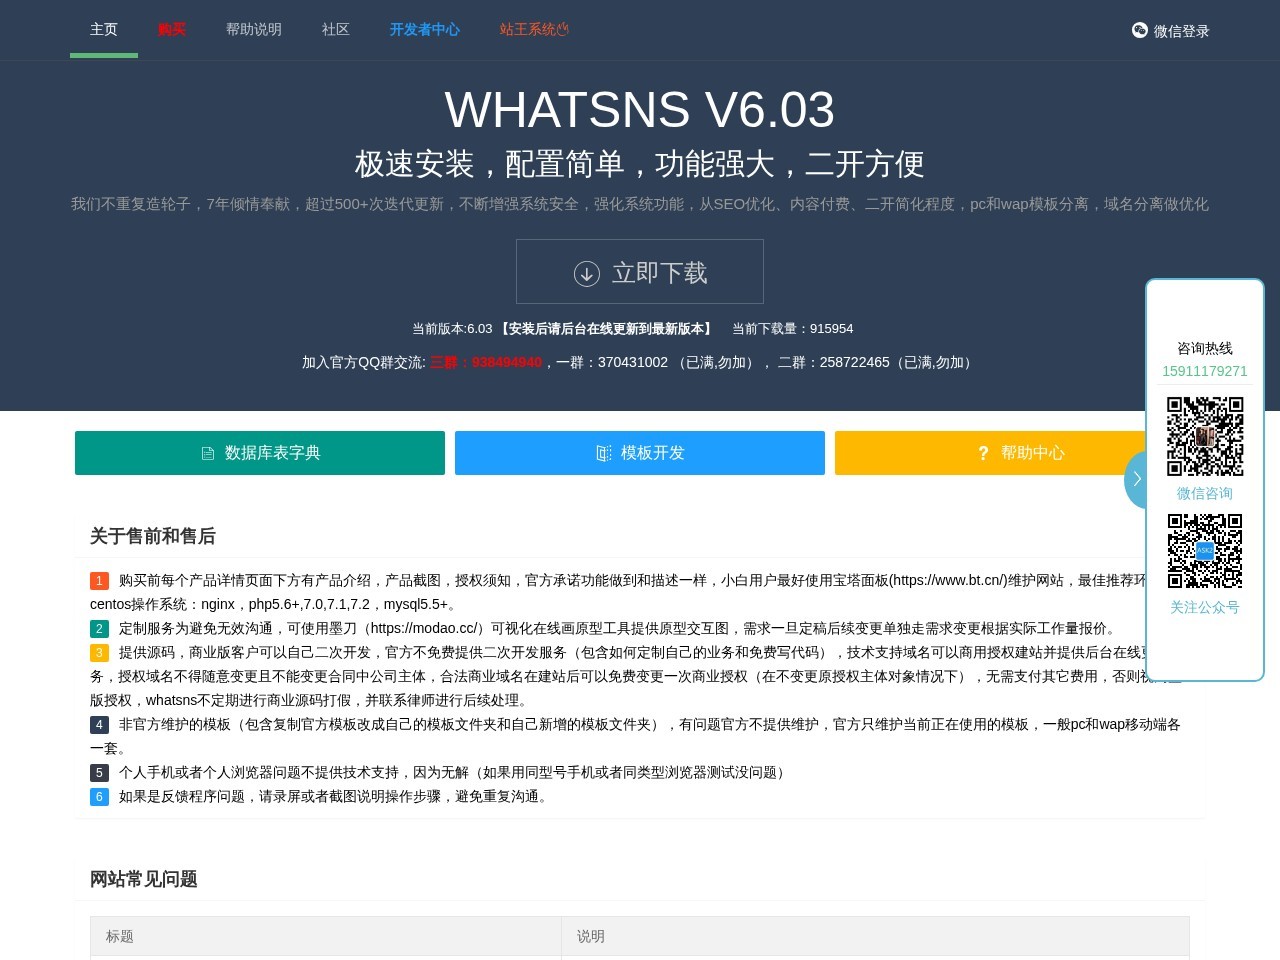This screenshot has width=1280, height=960.
Task: Collapse the consult sidebar using the chevron
Action: coord(1136,479)
